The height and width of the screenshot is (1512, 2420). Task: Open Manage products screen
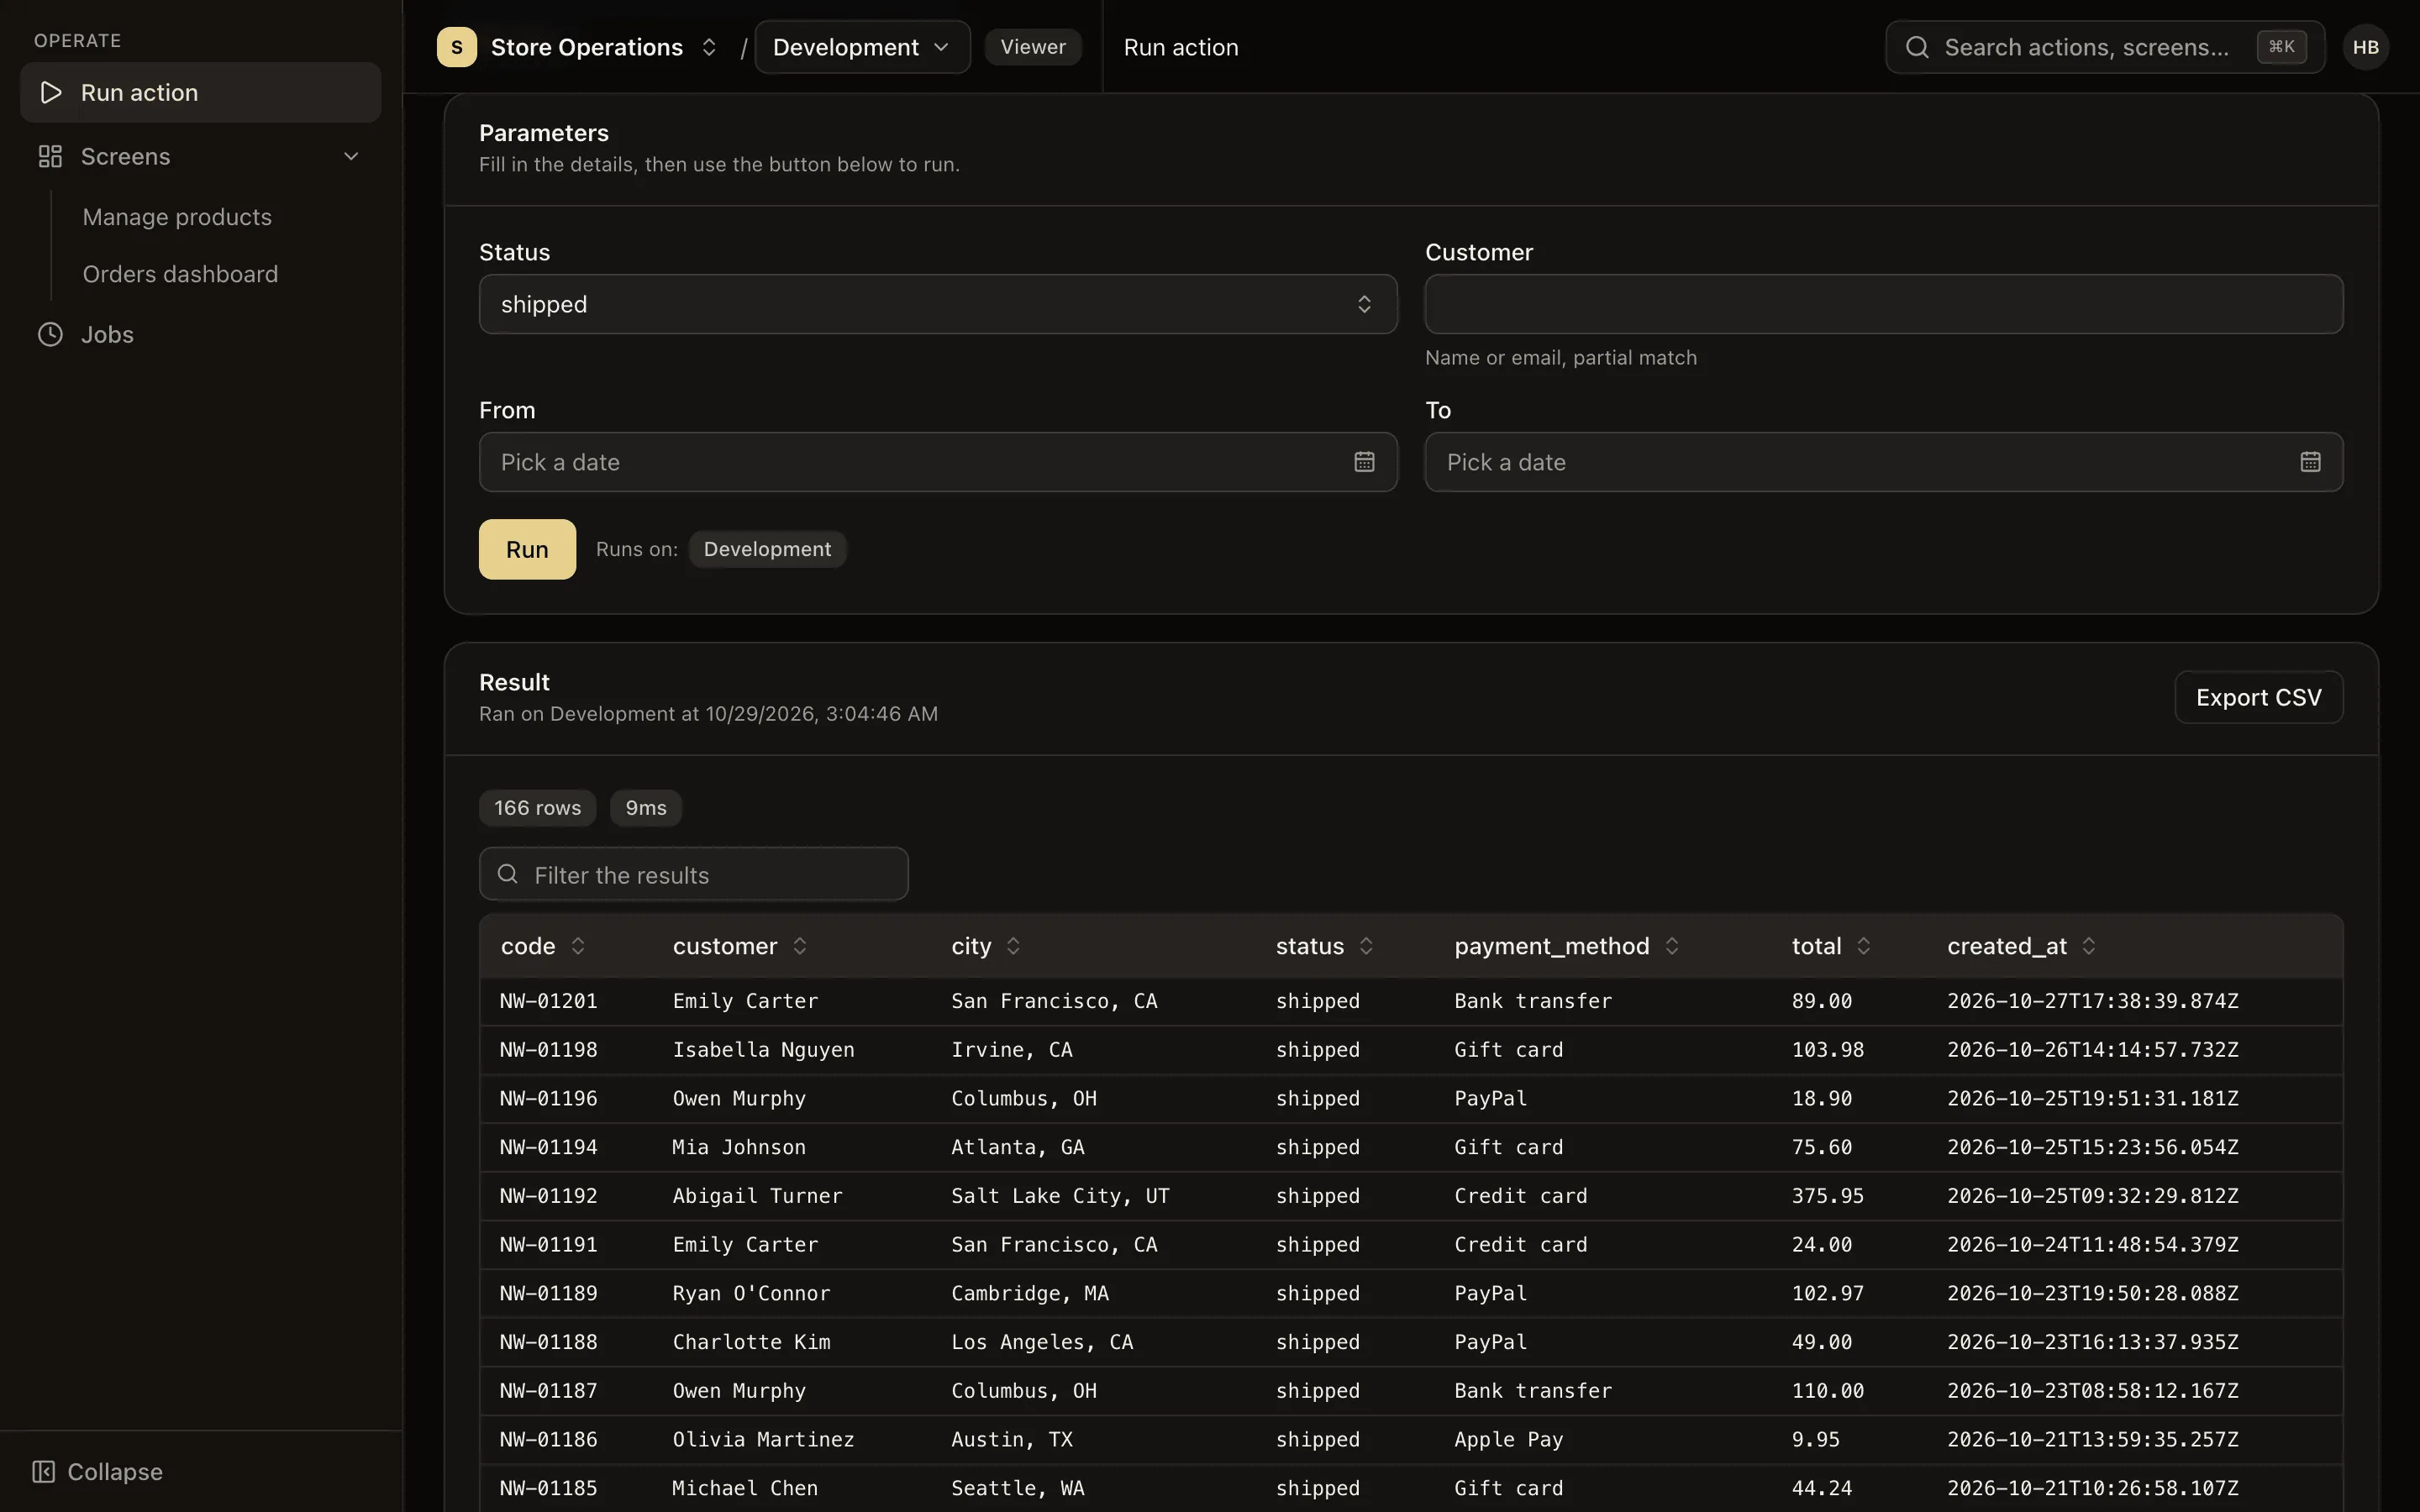pos(177,217)
